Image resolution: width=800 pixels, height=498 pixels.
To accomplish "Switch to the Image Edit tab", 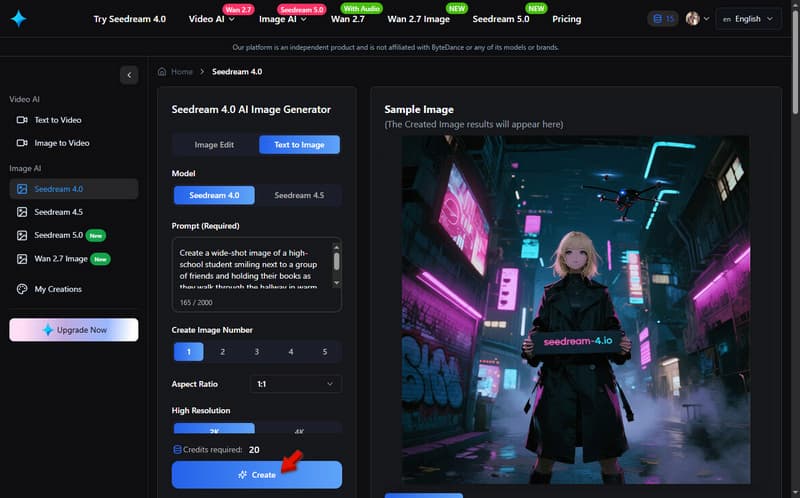I will click(214, 144).
